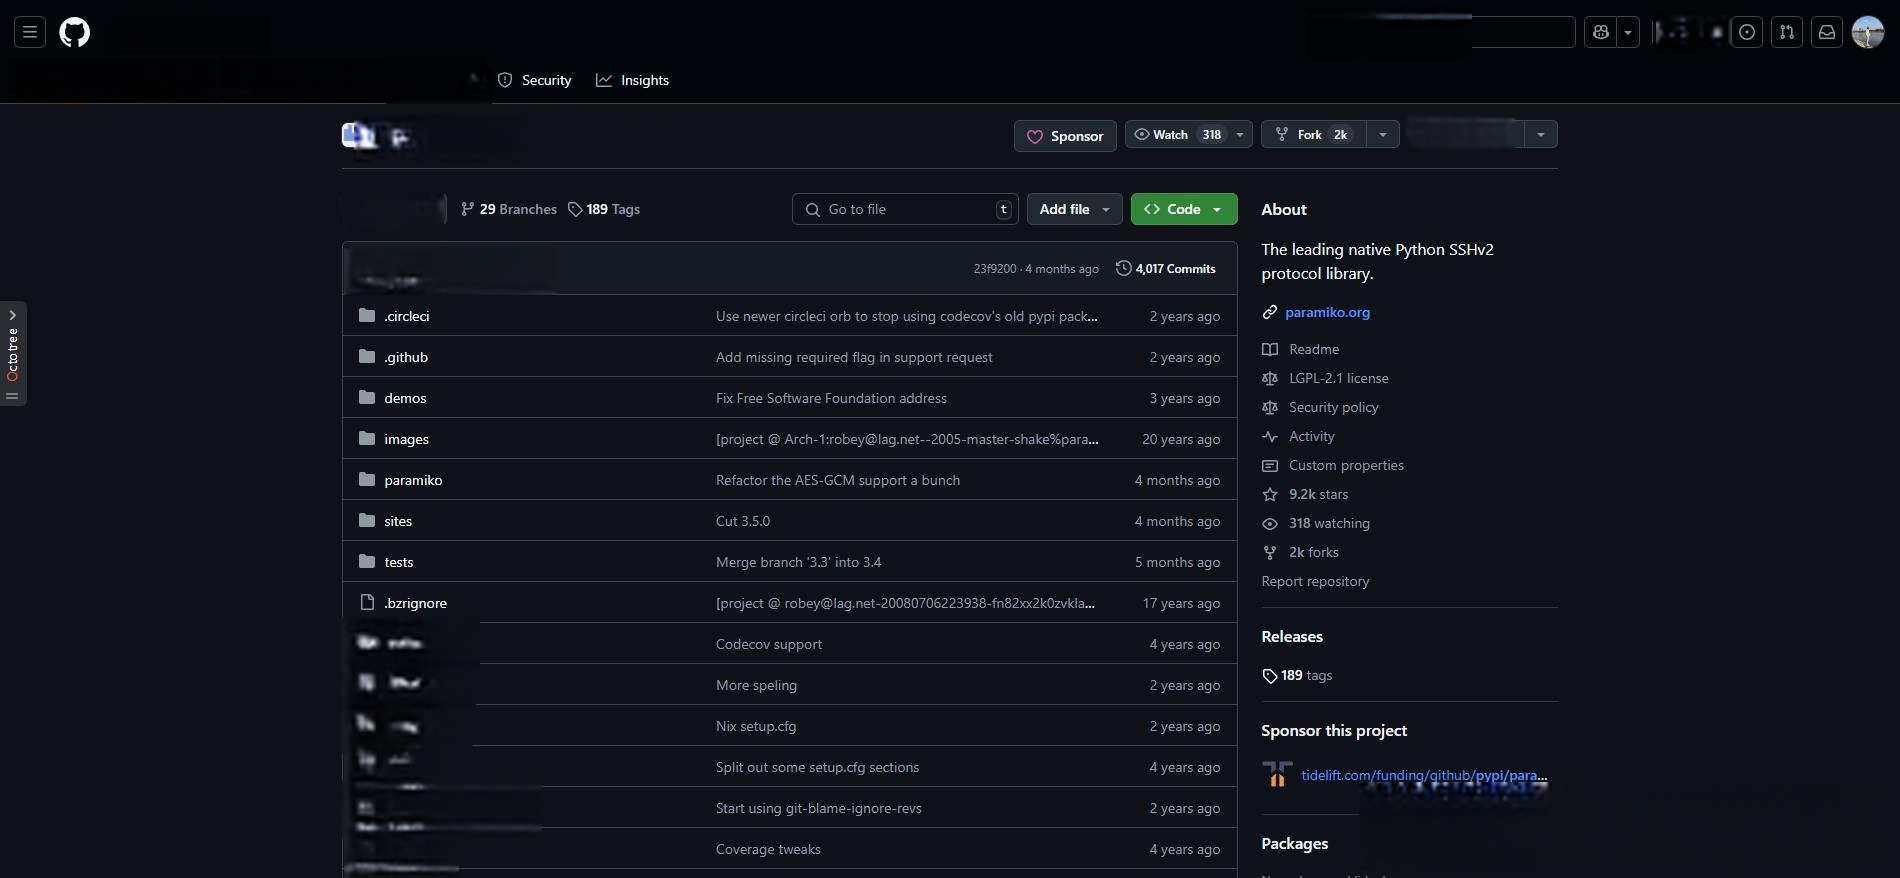Open the hamburger navigation menu
The height and width of the screenshot is (878, 1900).
click(30, 32)
